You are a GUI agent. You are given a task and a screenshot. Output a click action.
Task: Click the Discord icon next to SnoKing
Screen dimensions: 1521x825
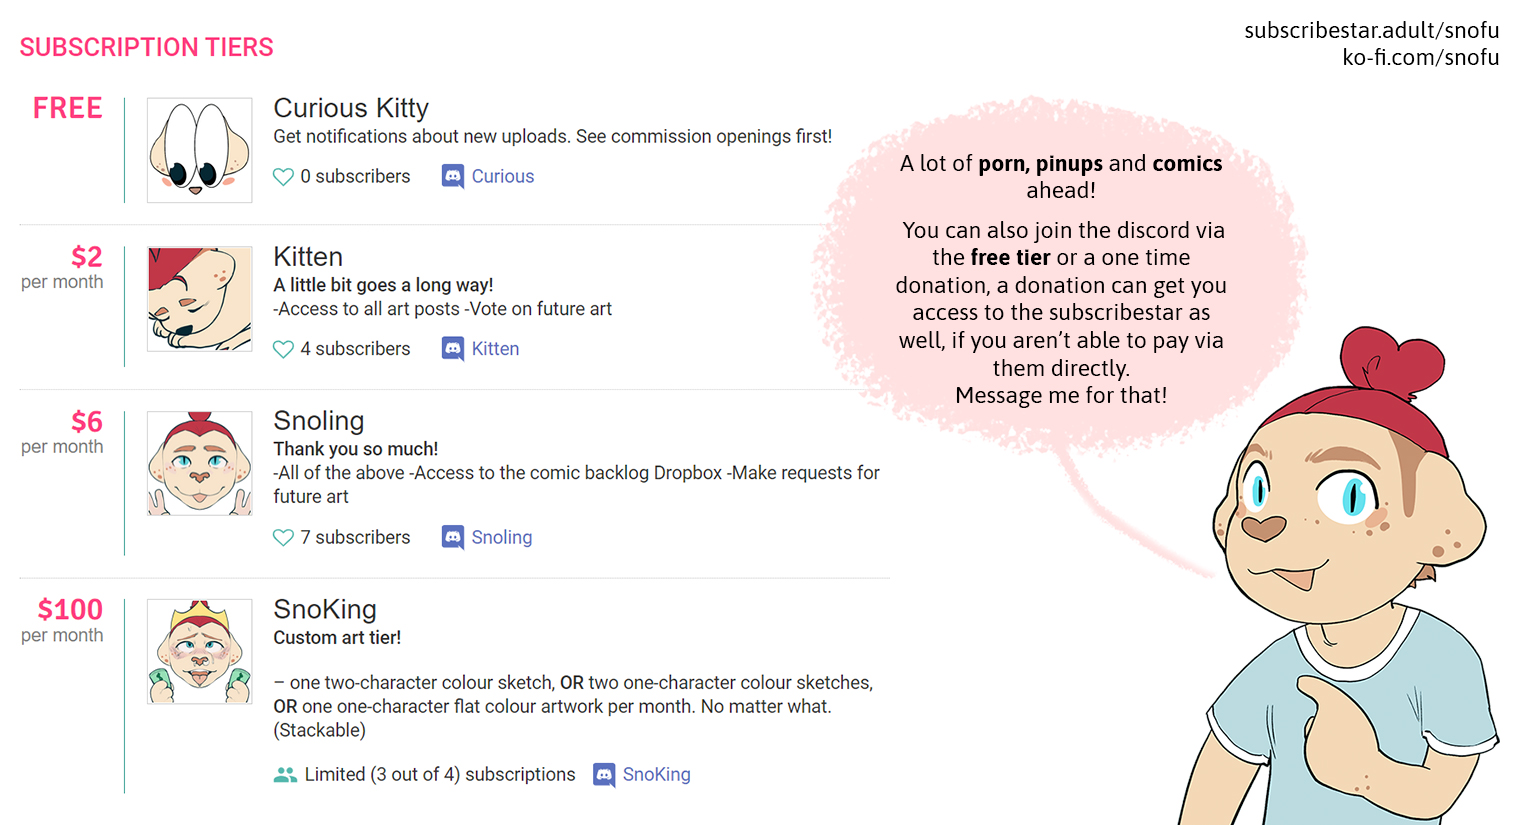pyautogui.click(x=604, y=775)
